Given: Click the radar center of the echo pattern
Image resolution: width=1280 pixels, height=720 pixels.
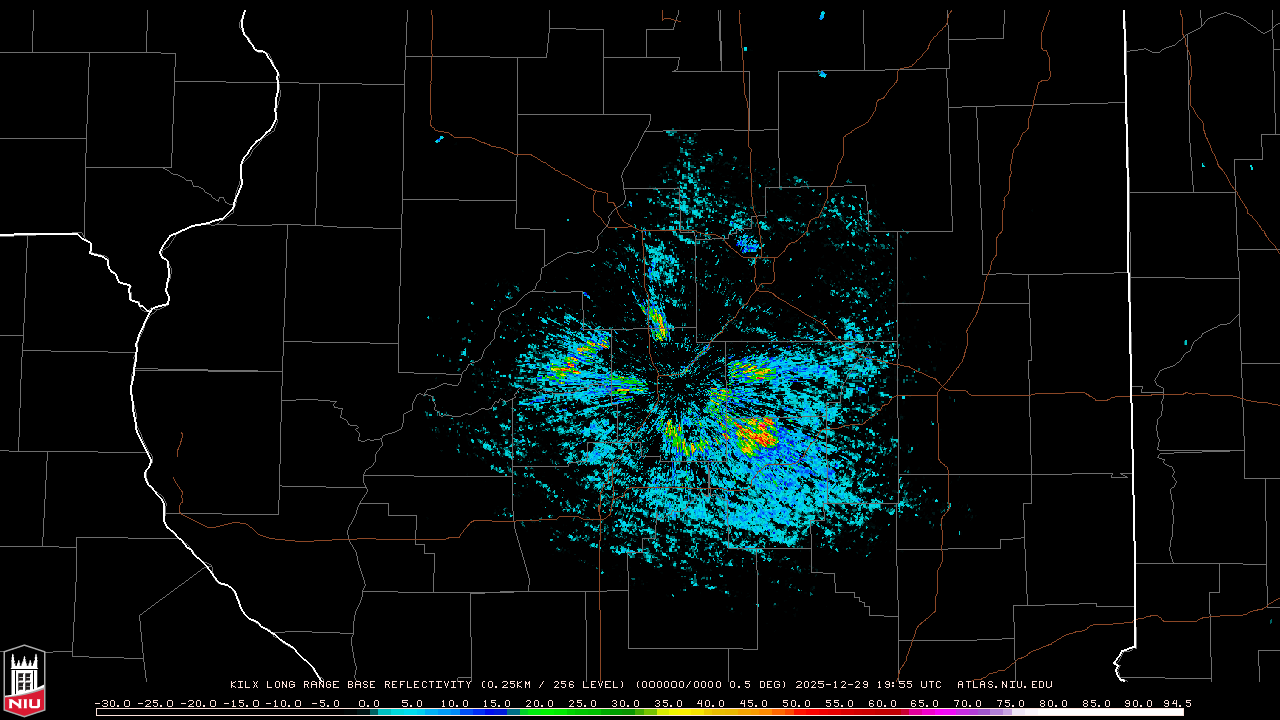Looking at the screenshot, I should click(682, 386).
